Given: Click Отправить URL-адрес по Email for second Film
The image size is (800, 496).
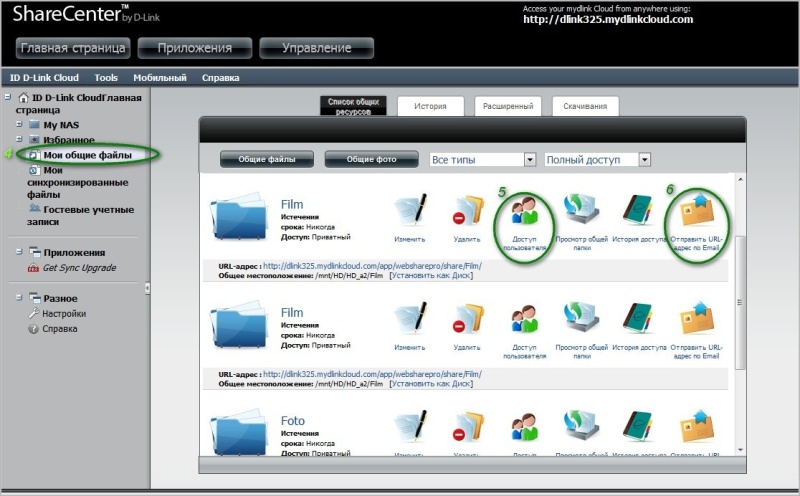Looking at the screenshot, I should (696, 317).
